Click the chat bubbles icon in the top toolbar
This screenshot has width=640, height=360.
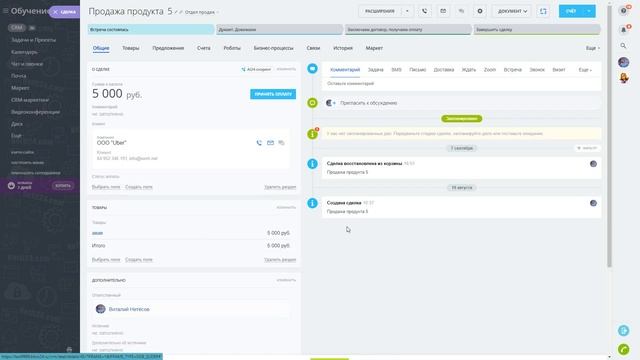(461, 11)
